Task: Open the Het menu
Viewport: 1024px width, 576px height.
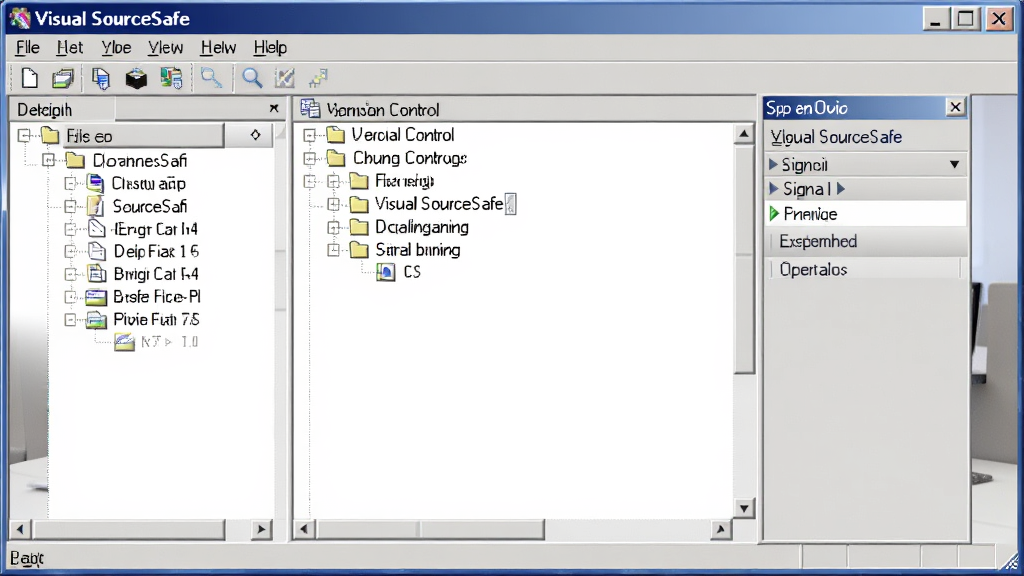Action: pos(69,48)
